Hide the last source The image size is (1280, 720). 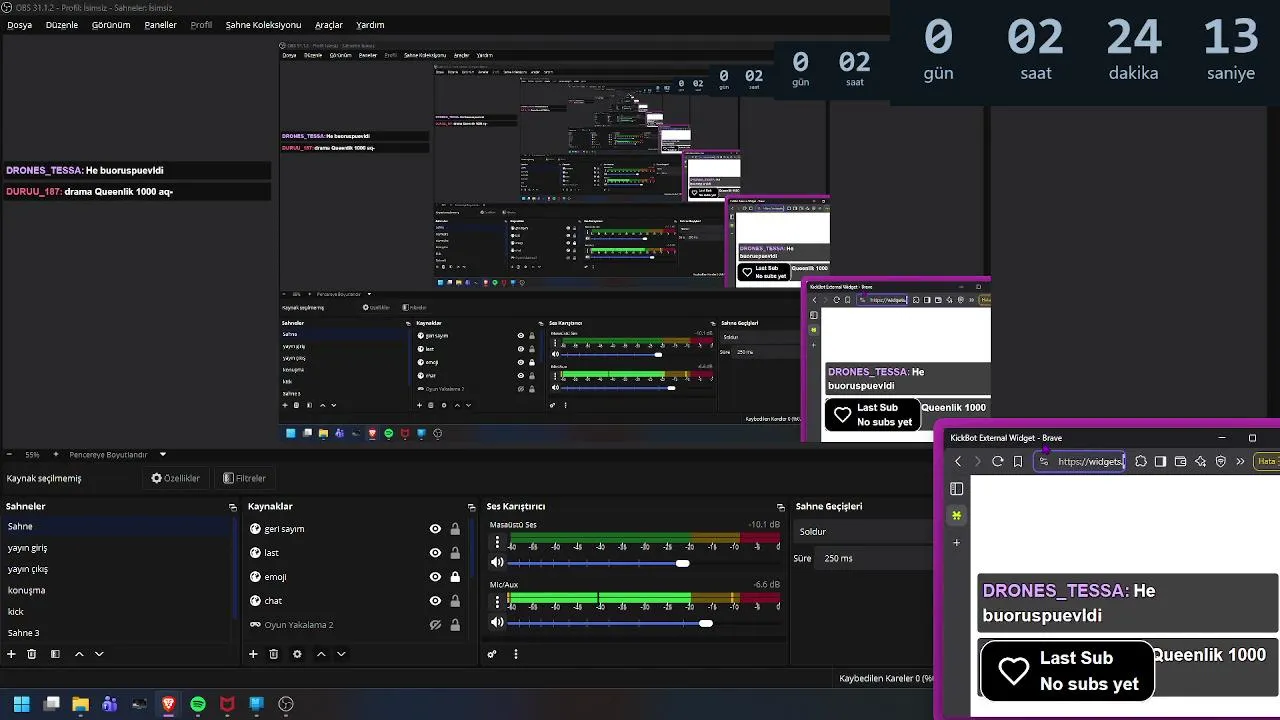(x=435, y=553)
